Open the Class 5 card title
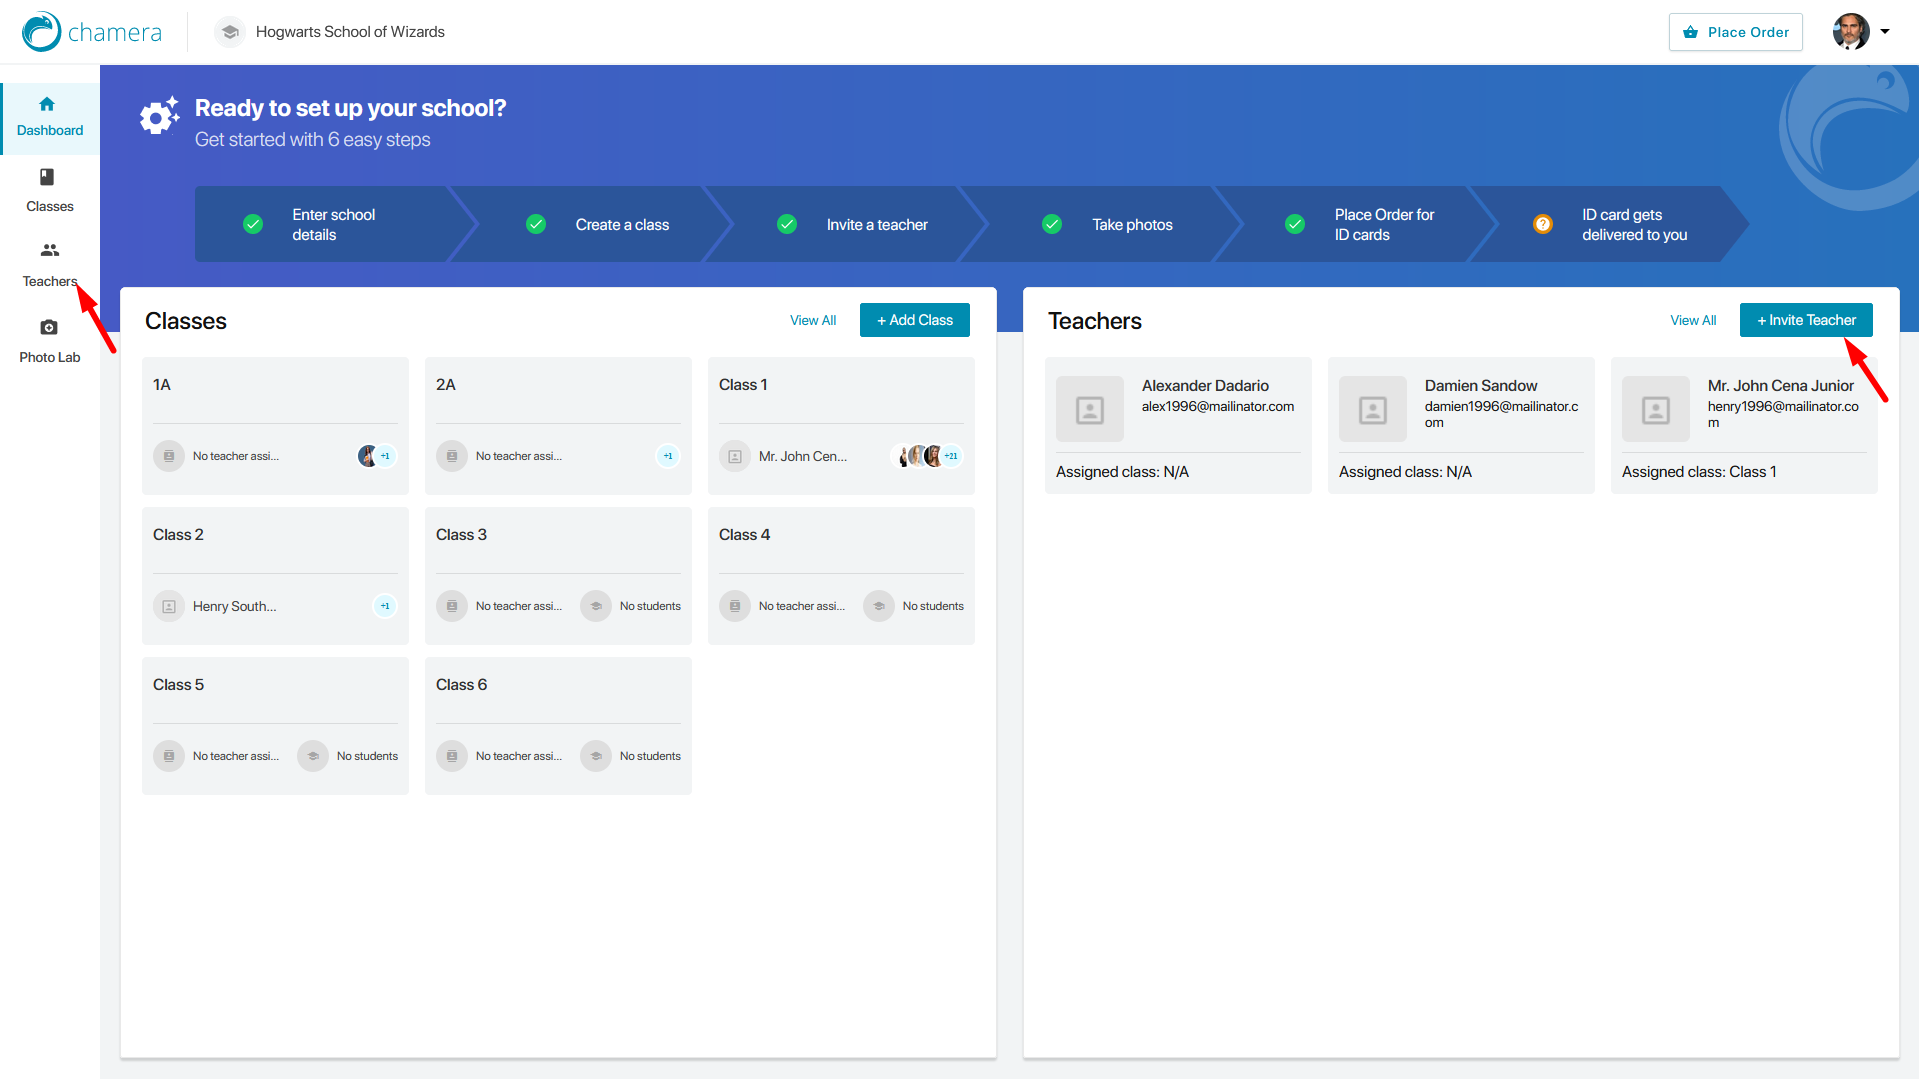This screenshot has width=1919, height=1079. point(178,685)
